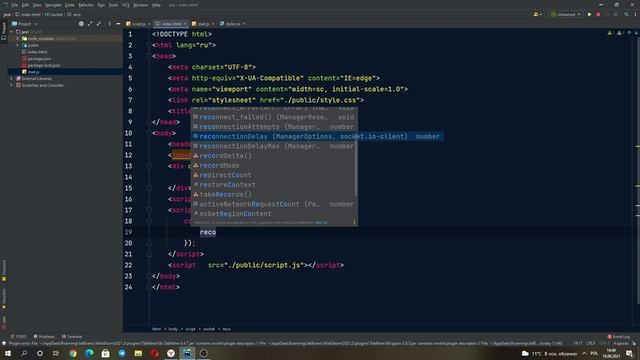This screenshot has height=360, width=640.
Task: Click the Search Everywhere magnifier icon
Action: (626, 14)
